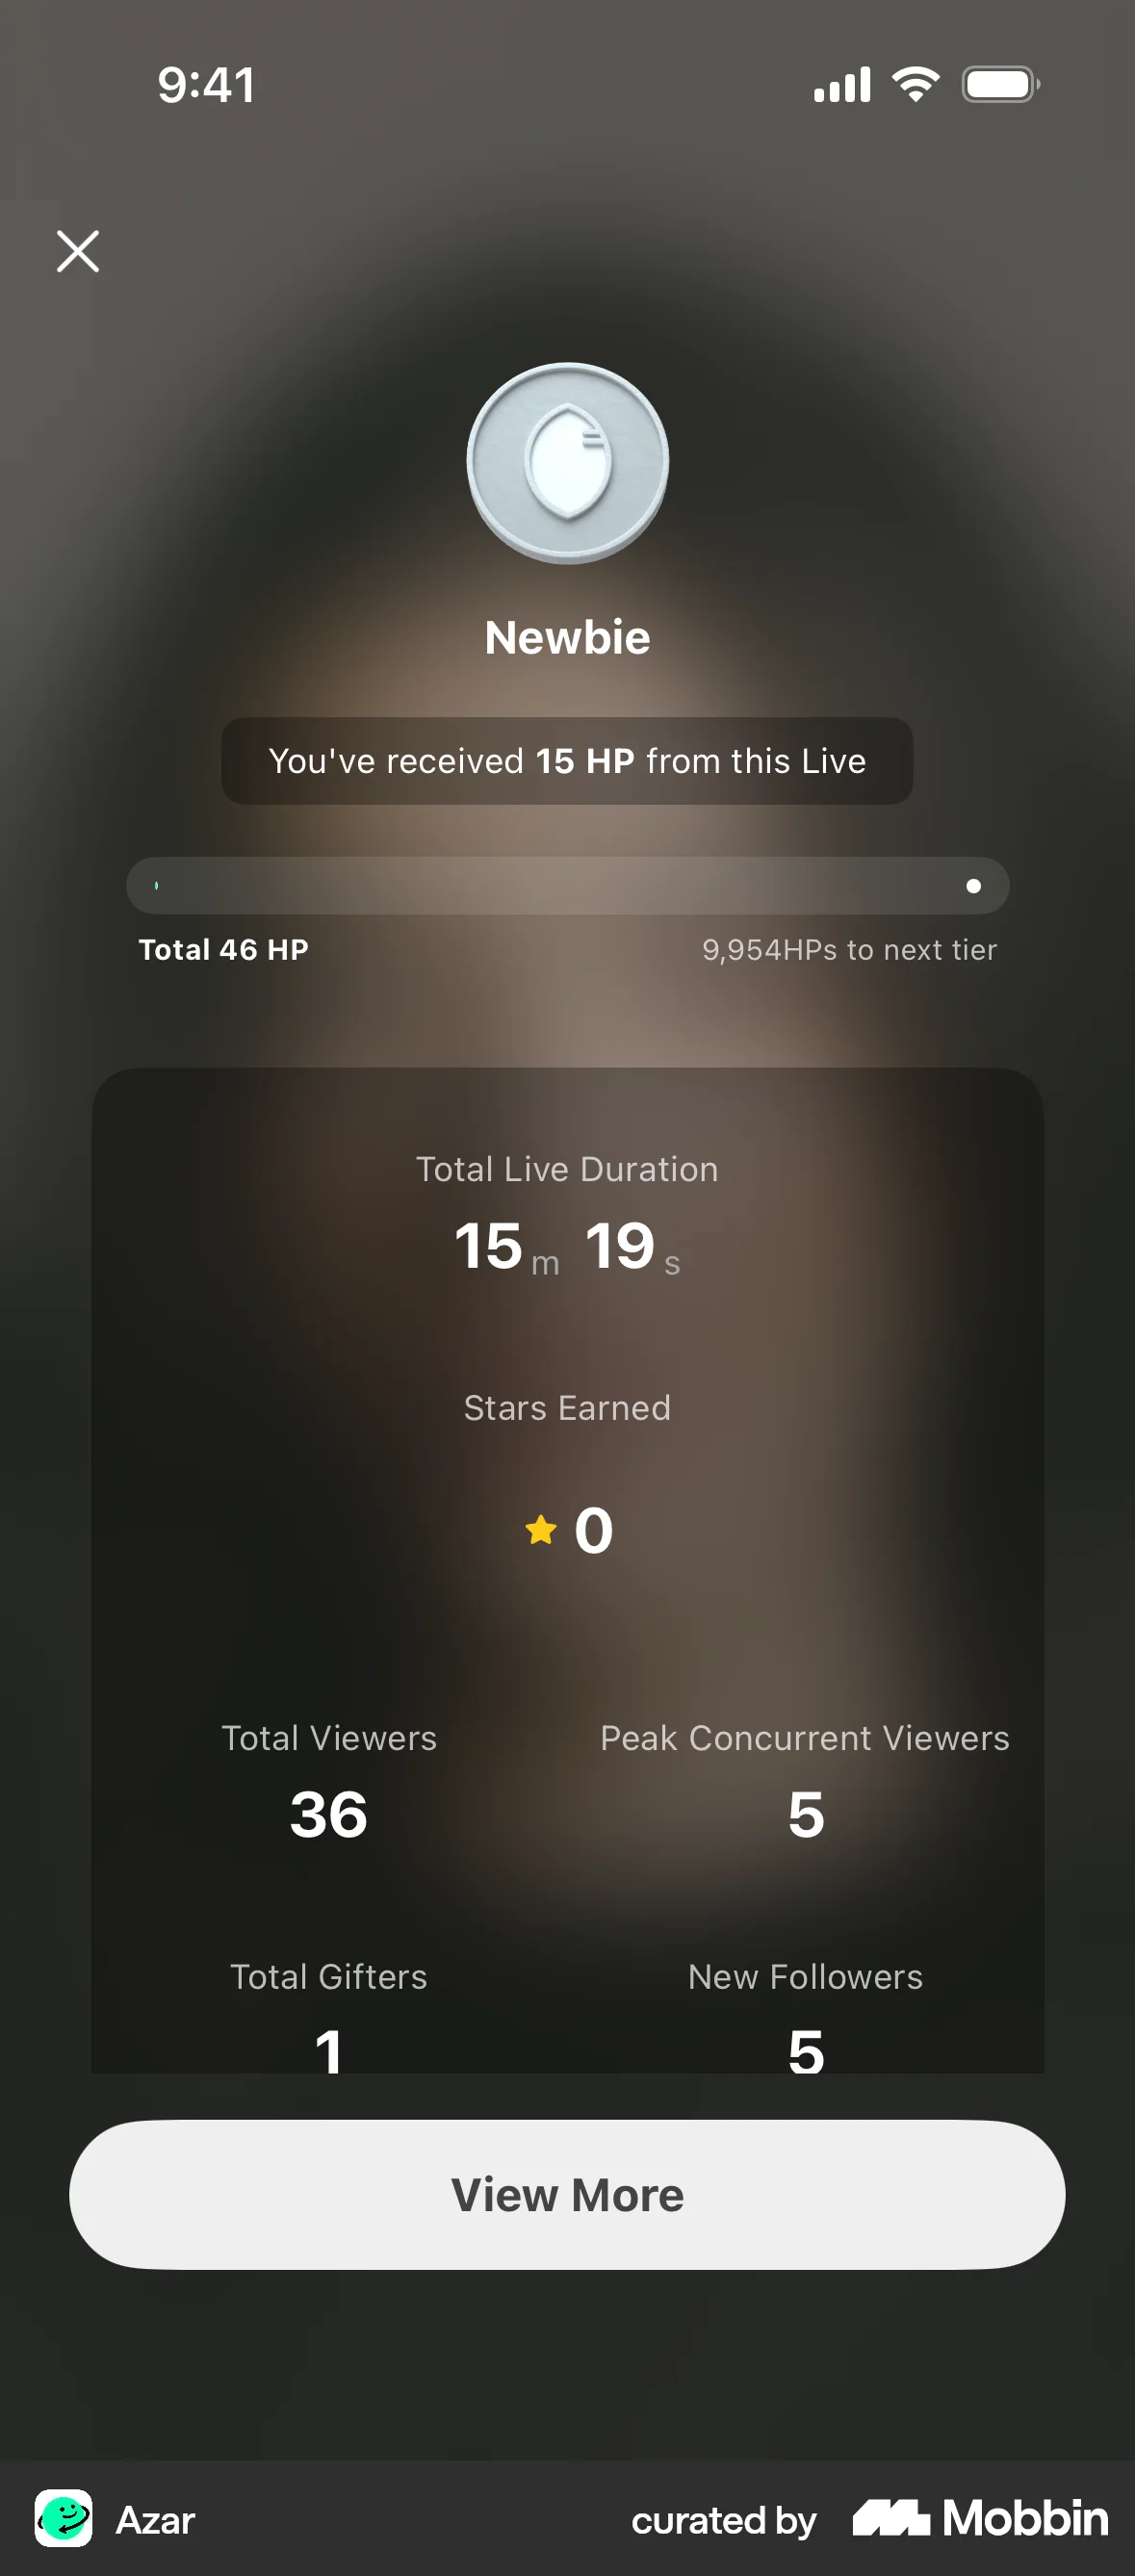Viewport: 1135px width, 2576px height.
Task: Tap the New Followers stat
Action: pyautogui.click(x=805, y=2010)
